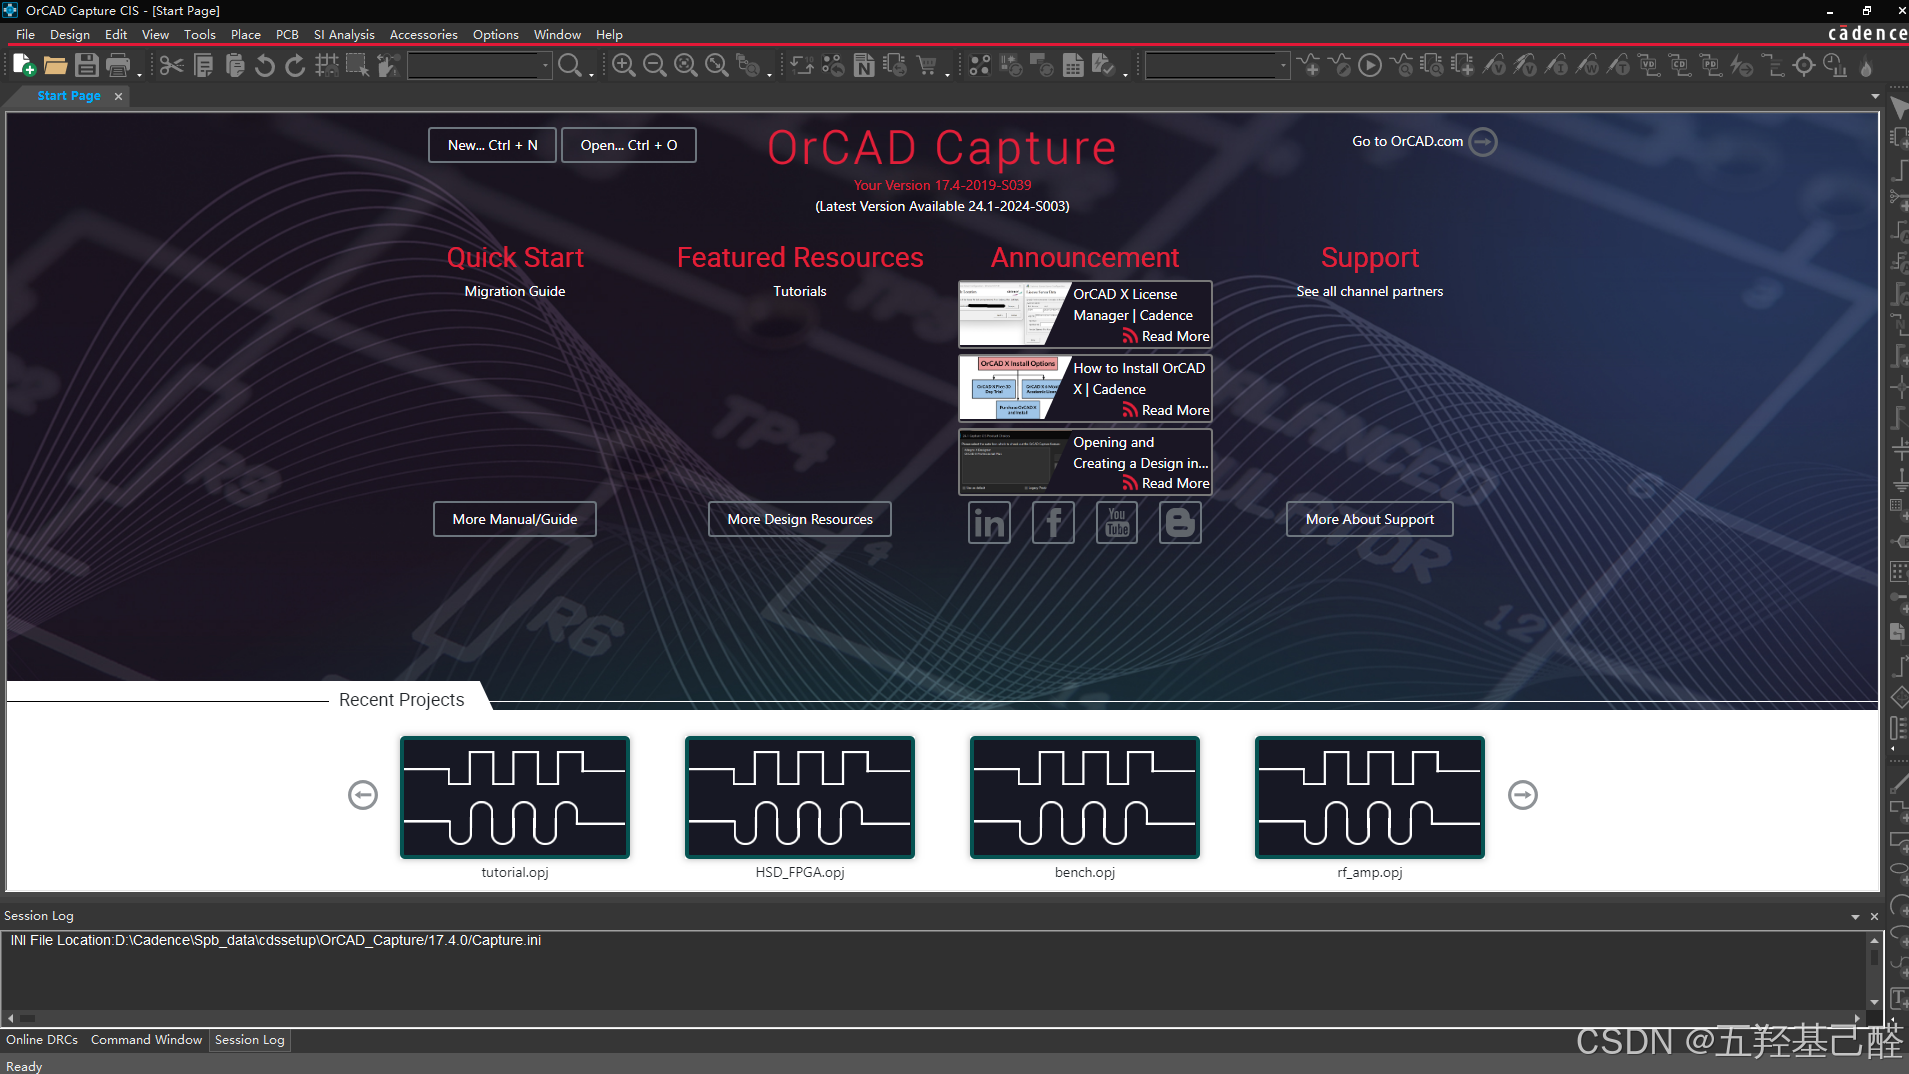Open the Blogger social icon
This screenshot has width=1909, height=1074.
pyautogui.click(x=1180, y=522)
